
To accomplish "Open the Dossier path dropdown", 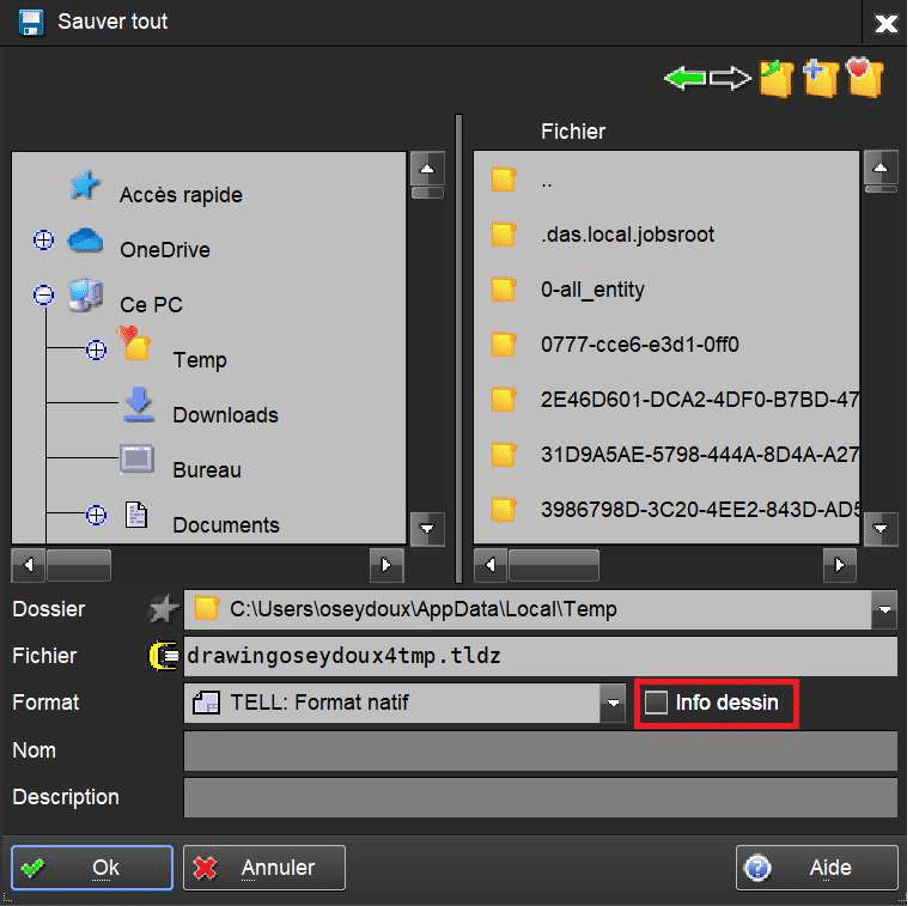I will [884, 610].
